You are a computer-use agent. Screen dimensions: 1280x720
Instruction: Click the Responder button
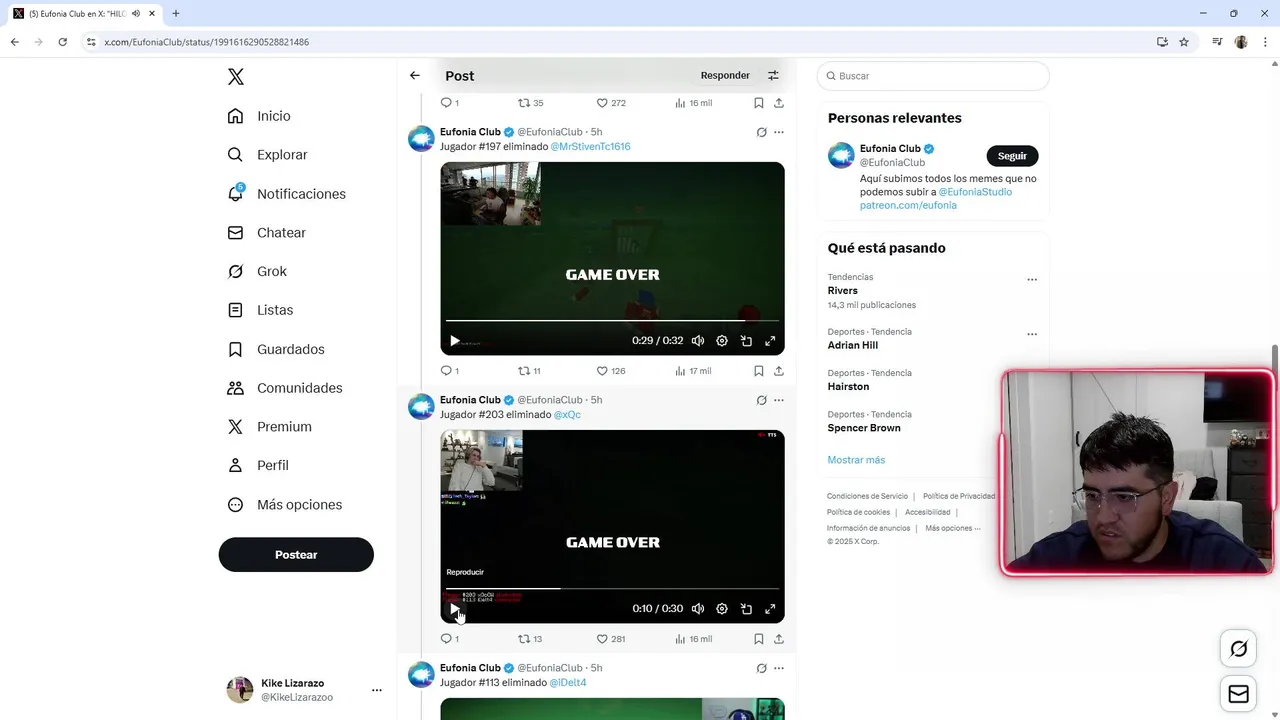pos(725,75)
